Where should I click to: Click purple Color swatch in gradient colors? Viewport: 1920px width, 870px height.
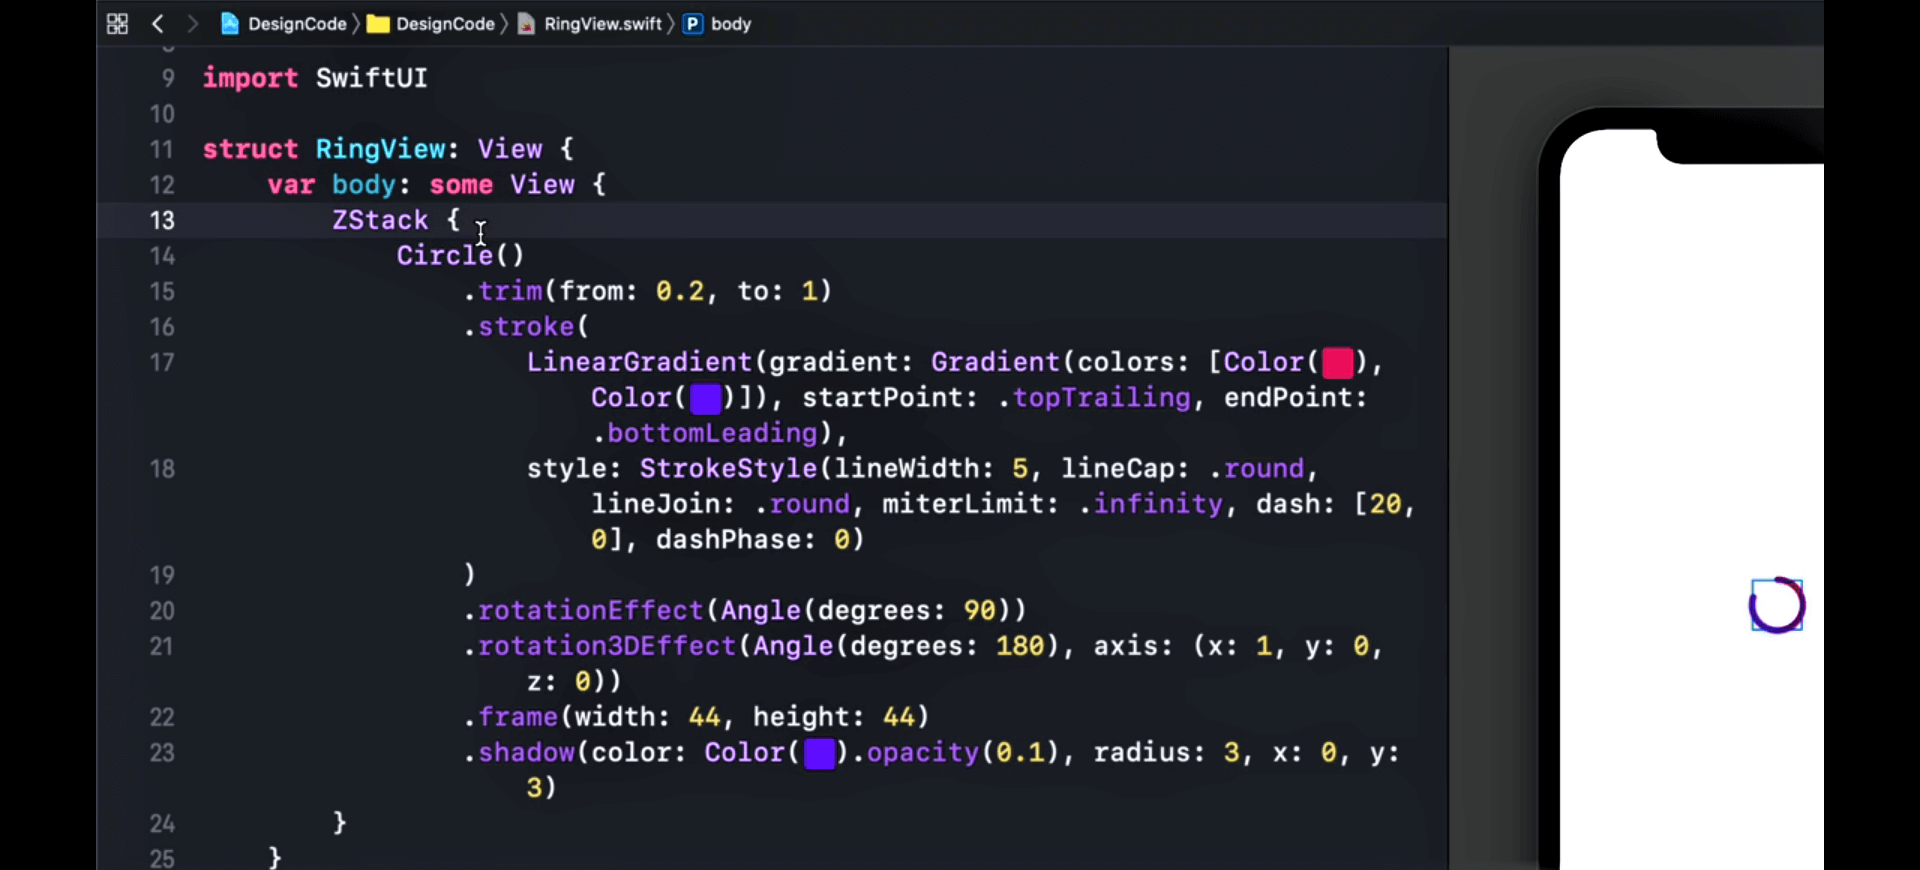pyautogui.click(x=706, y=399)
